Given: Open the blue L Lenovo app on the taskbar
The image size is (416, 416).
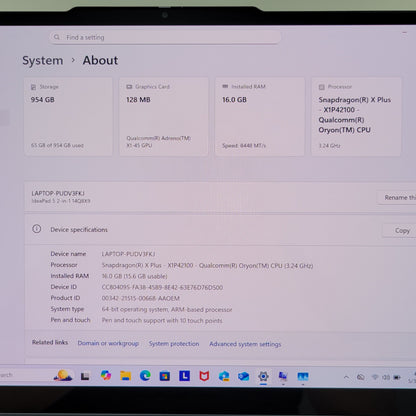Looking at the screenshot, I should 184,376.
